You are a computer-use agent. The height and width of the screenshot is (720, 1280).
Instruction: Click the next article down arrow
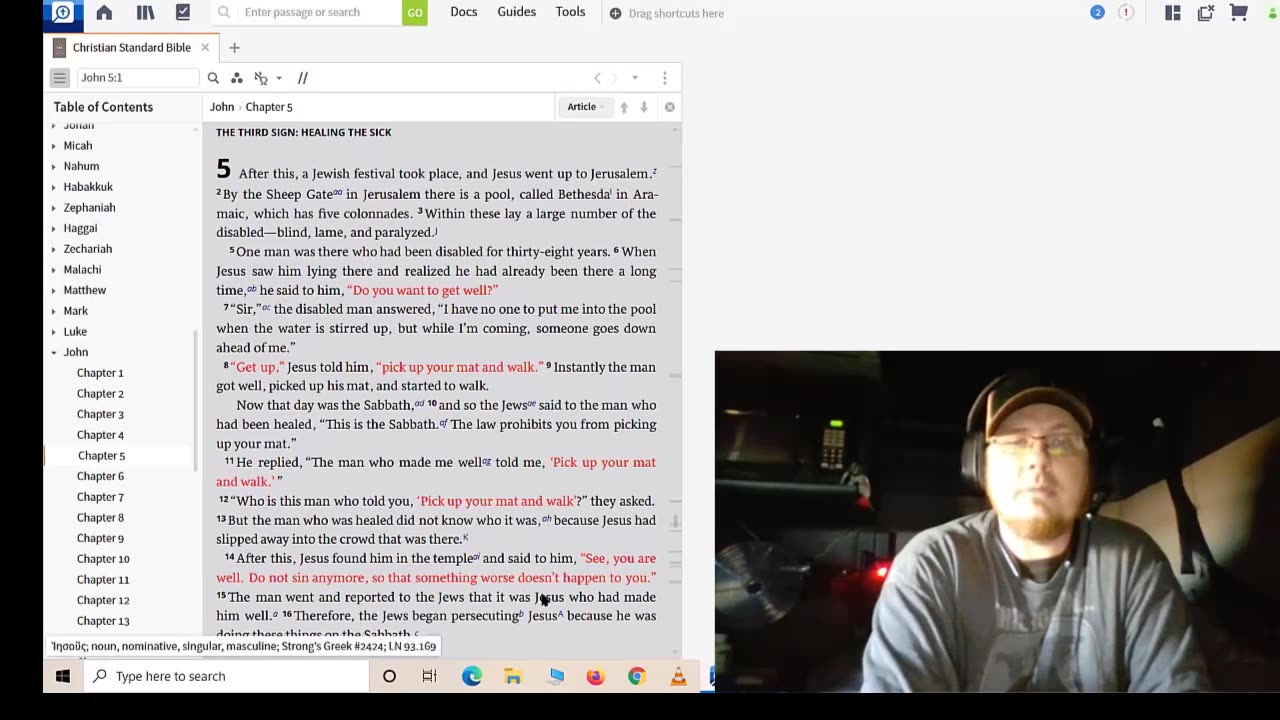click(644, 107)
